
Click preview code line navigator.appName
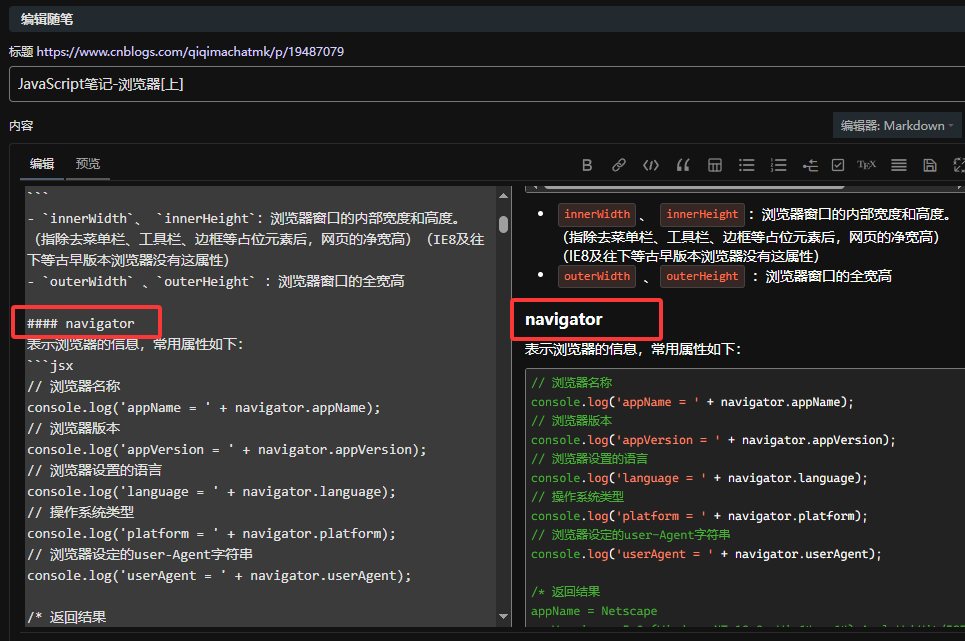692,402
